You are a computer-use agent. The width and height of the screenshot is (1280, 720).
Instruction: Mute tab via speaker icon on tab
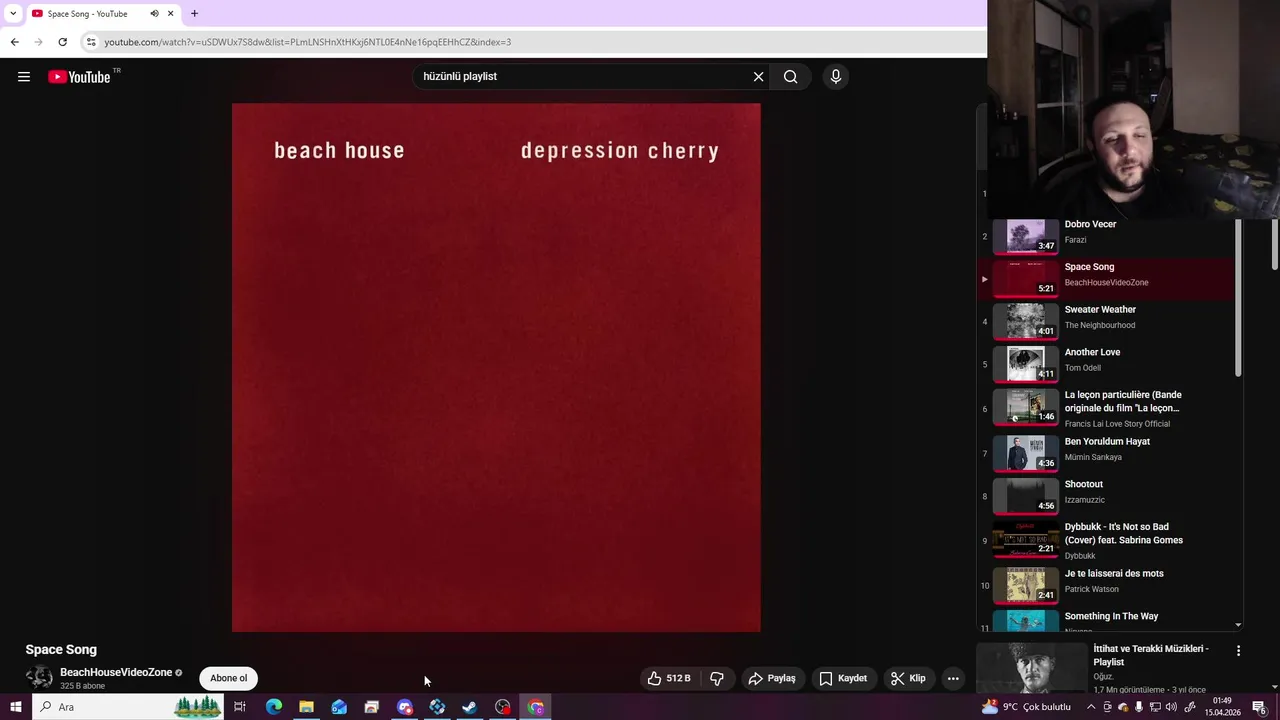[154, 14]
